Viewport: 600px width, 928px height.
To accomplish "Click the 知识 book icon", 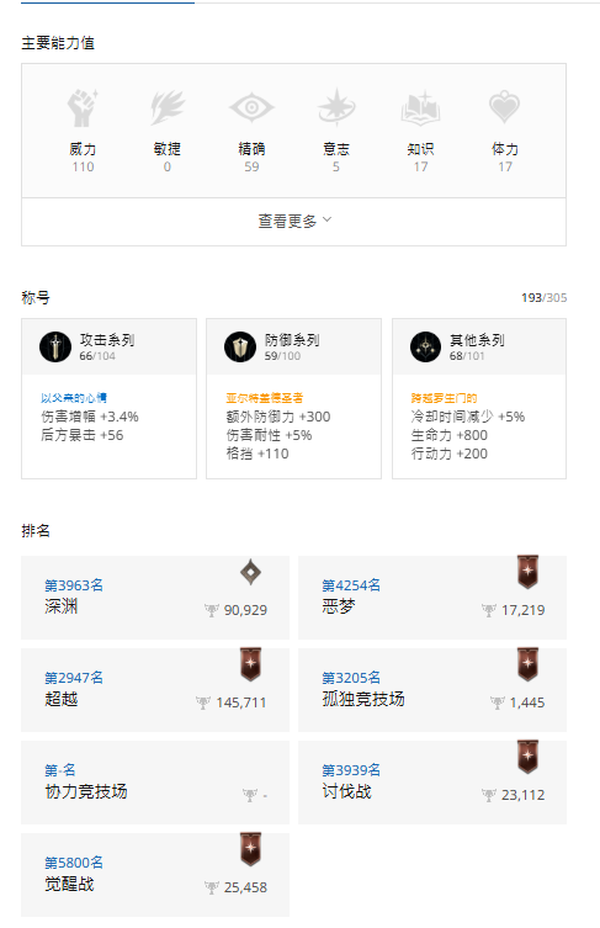I will click(x=421, y=108).
